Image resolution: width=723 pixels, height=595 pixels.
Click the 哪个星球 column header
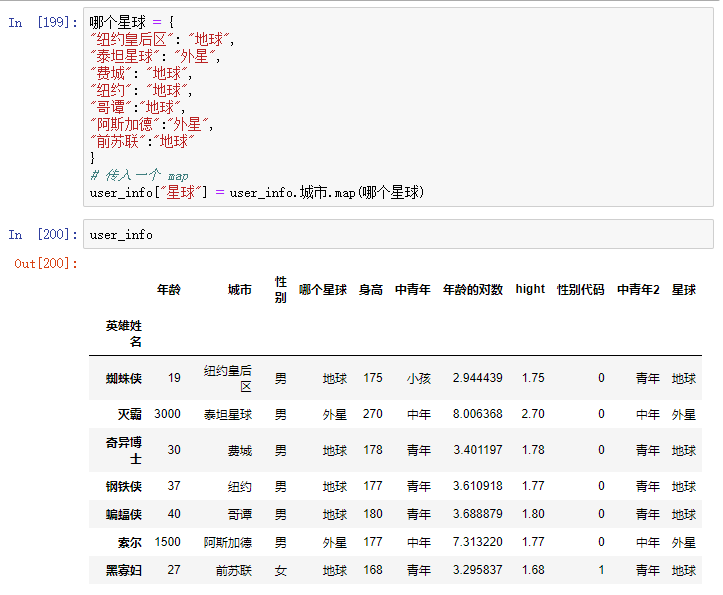click(322, 290)
